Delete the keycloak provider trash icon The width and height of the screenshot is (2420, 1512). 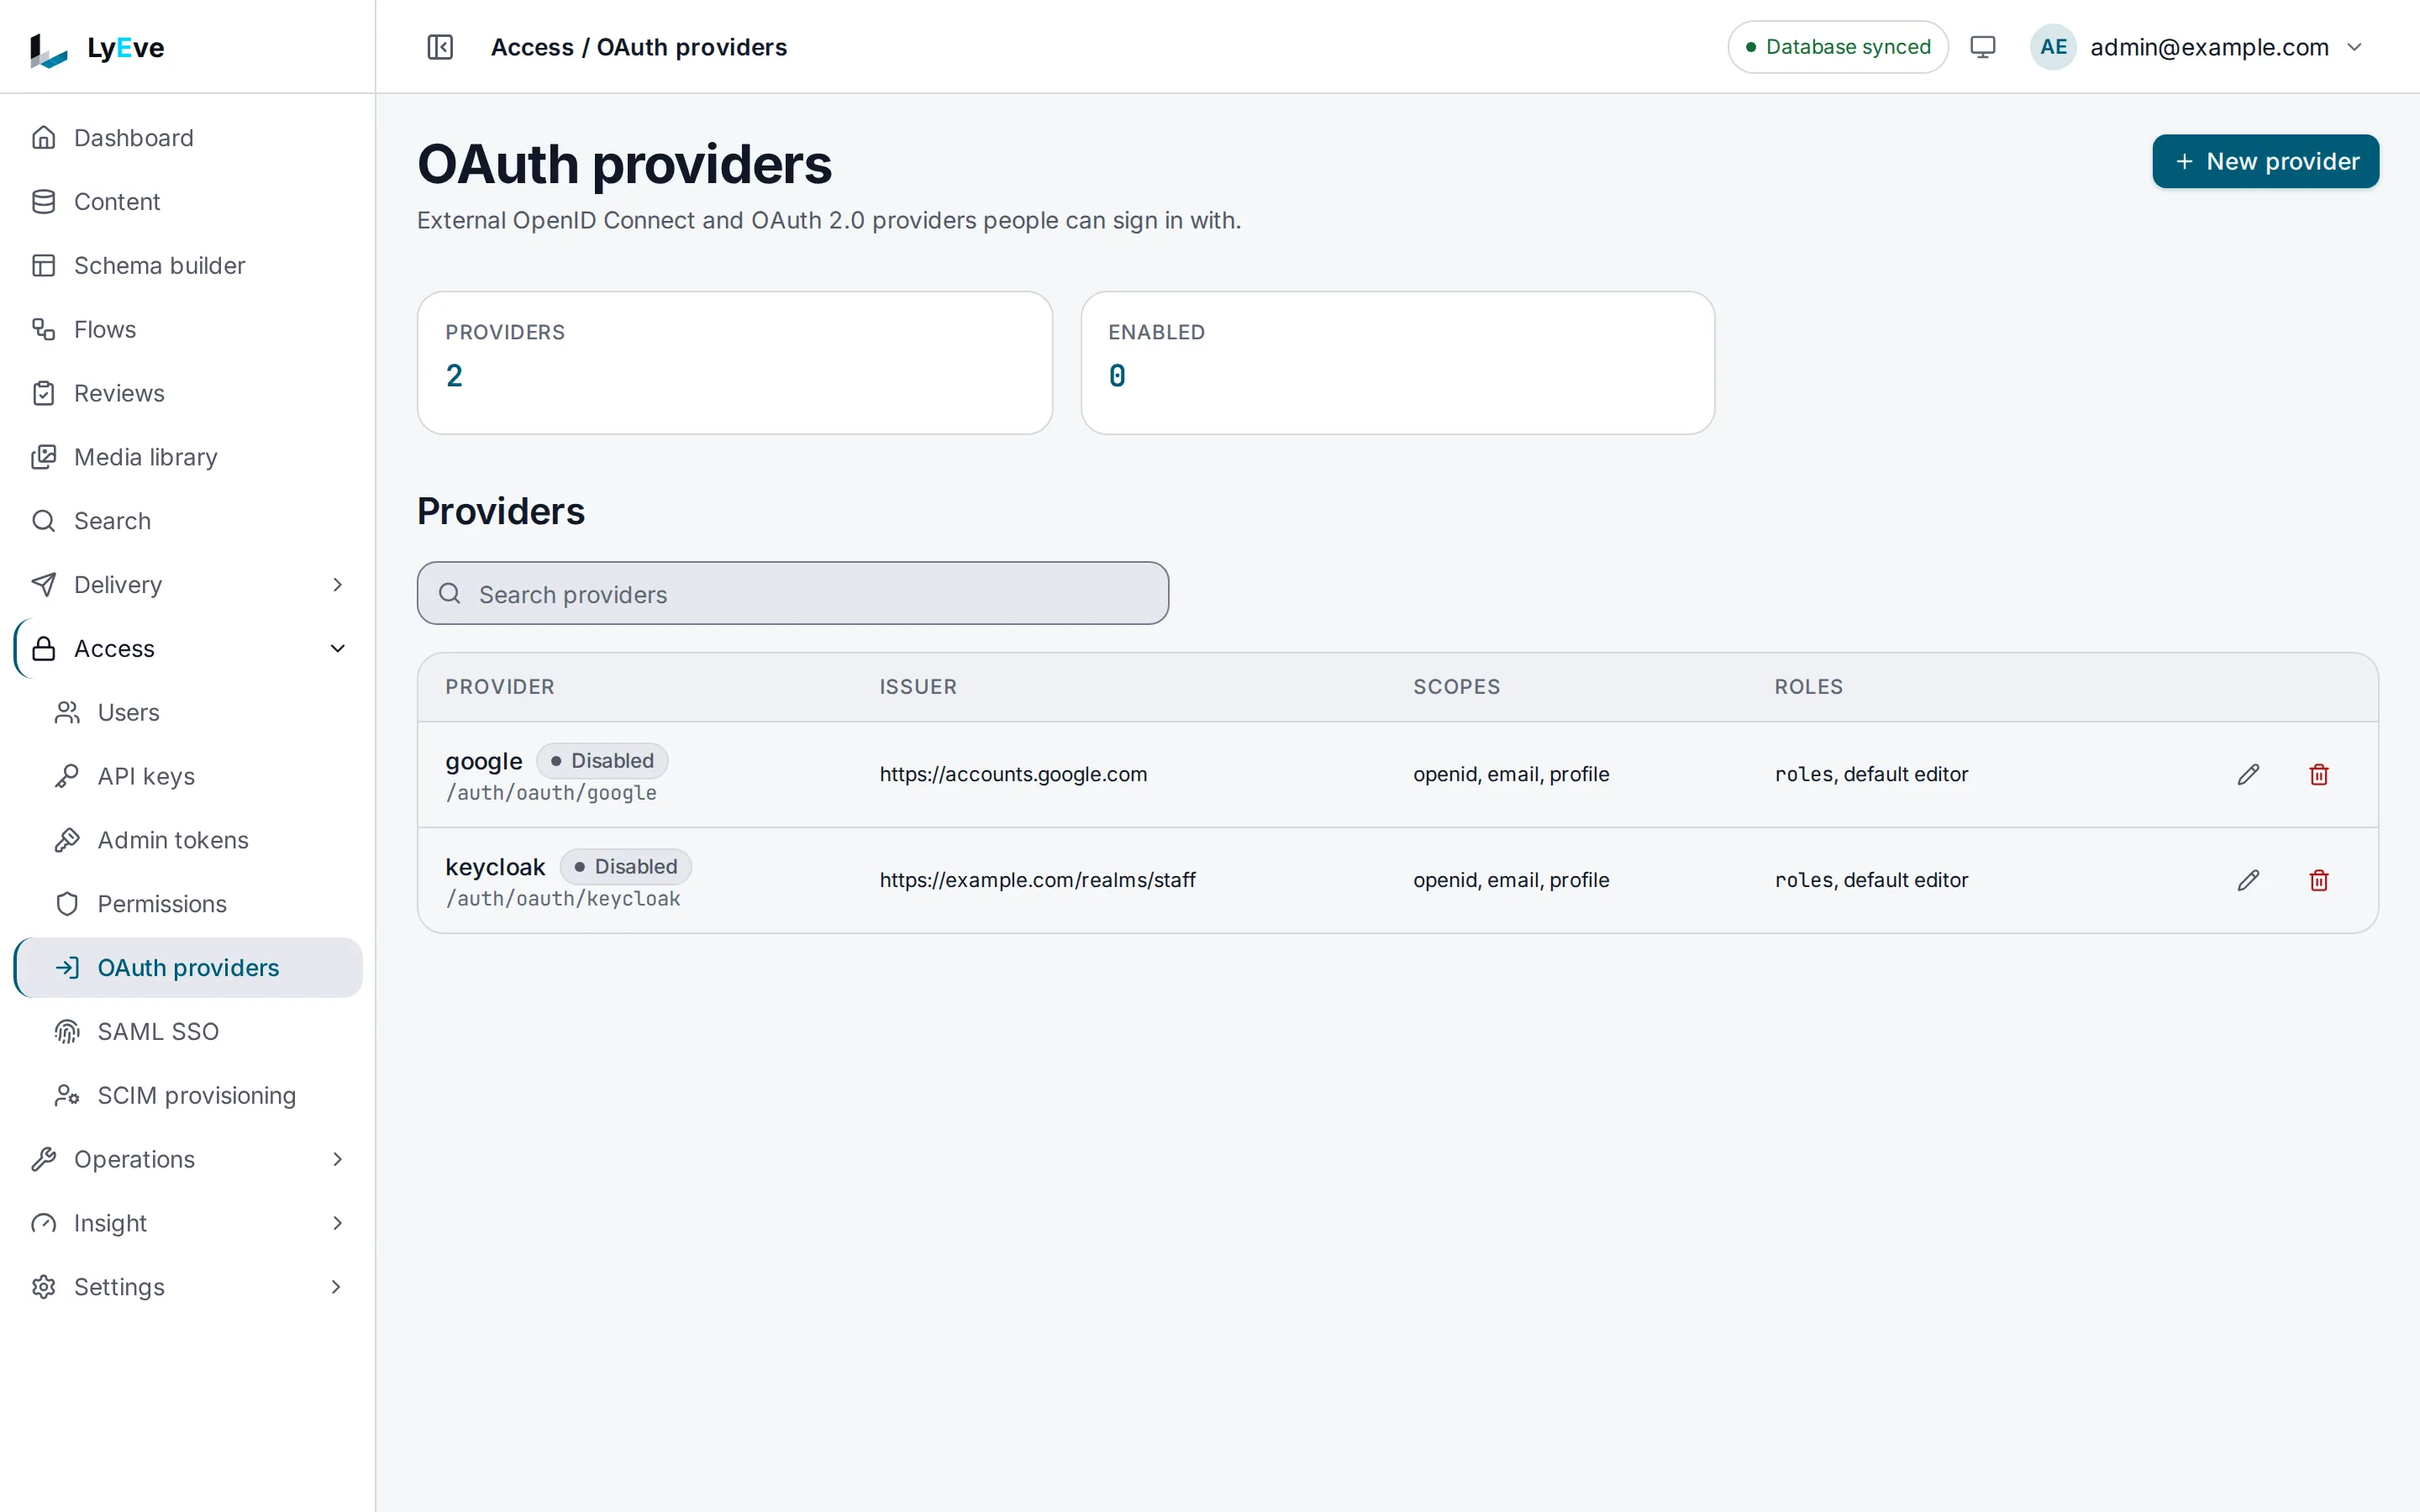coord(2319,880)
